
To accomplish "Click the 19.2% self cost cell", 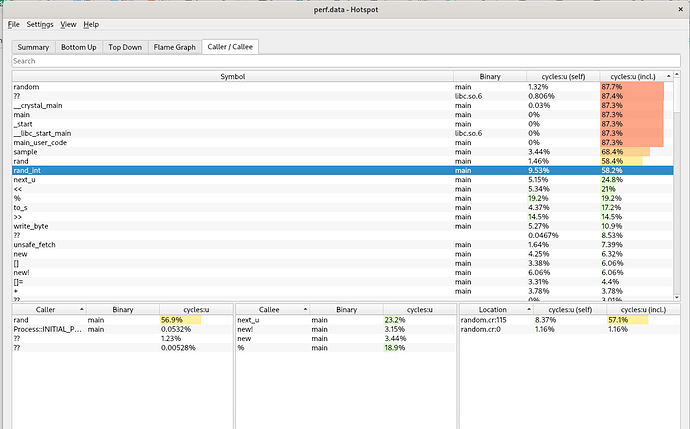I will (x=563, y=198).
